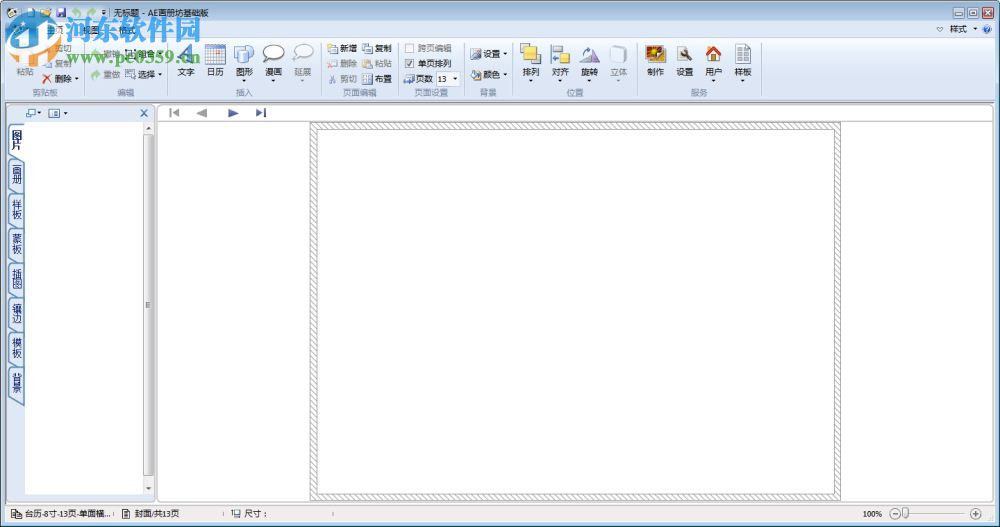Click the 删除 delete button in clipboard group
Image resolution: width=1000 pixels, height=527 pixels.
(x=61, y=79)
